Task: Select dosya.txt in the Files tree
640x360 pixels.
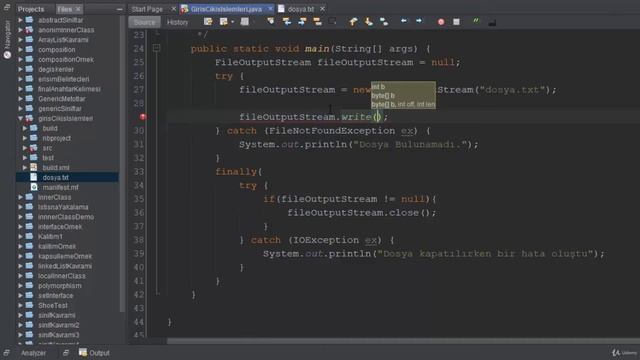Action: (67, 177)
